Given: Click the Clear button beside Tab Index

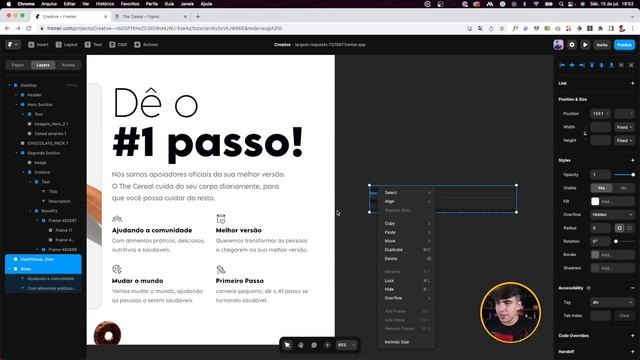Looking at the screenshot, I should [624, 316].
